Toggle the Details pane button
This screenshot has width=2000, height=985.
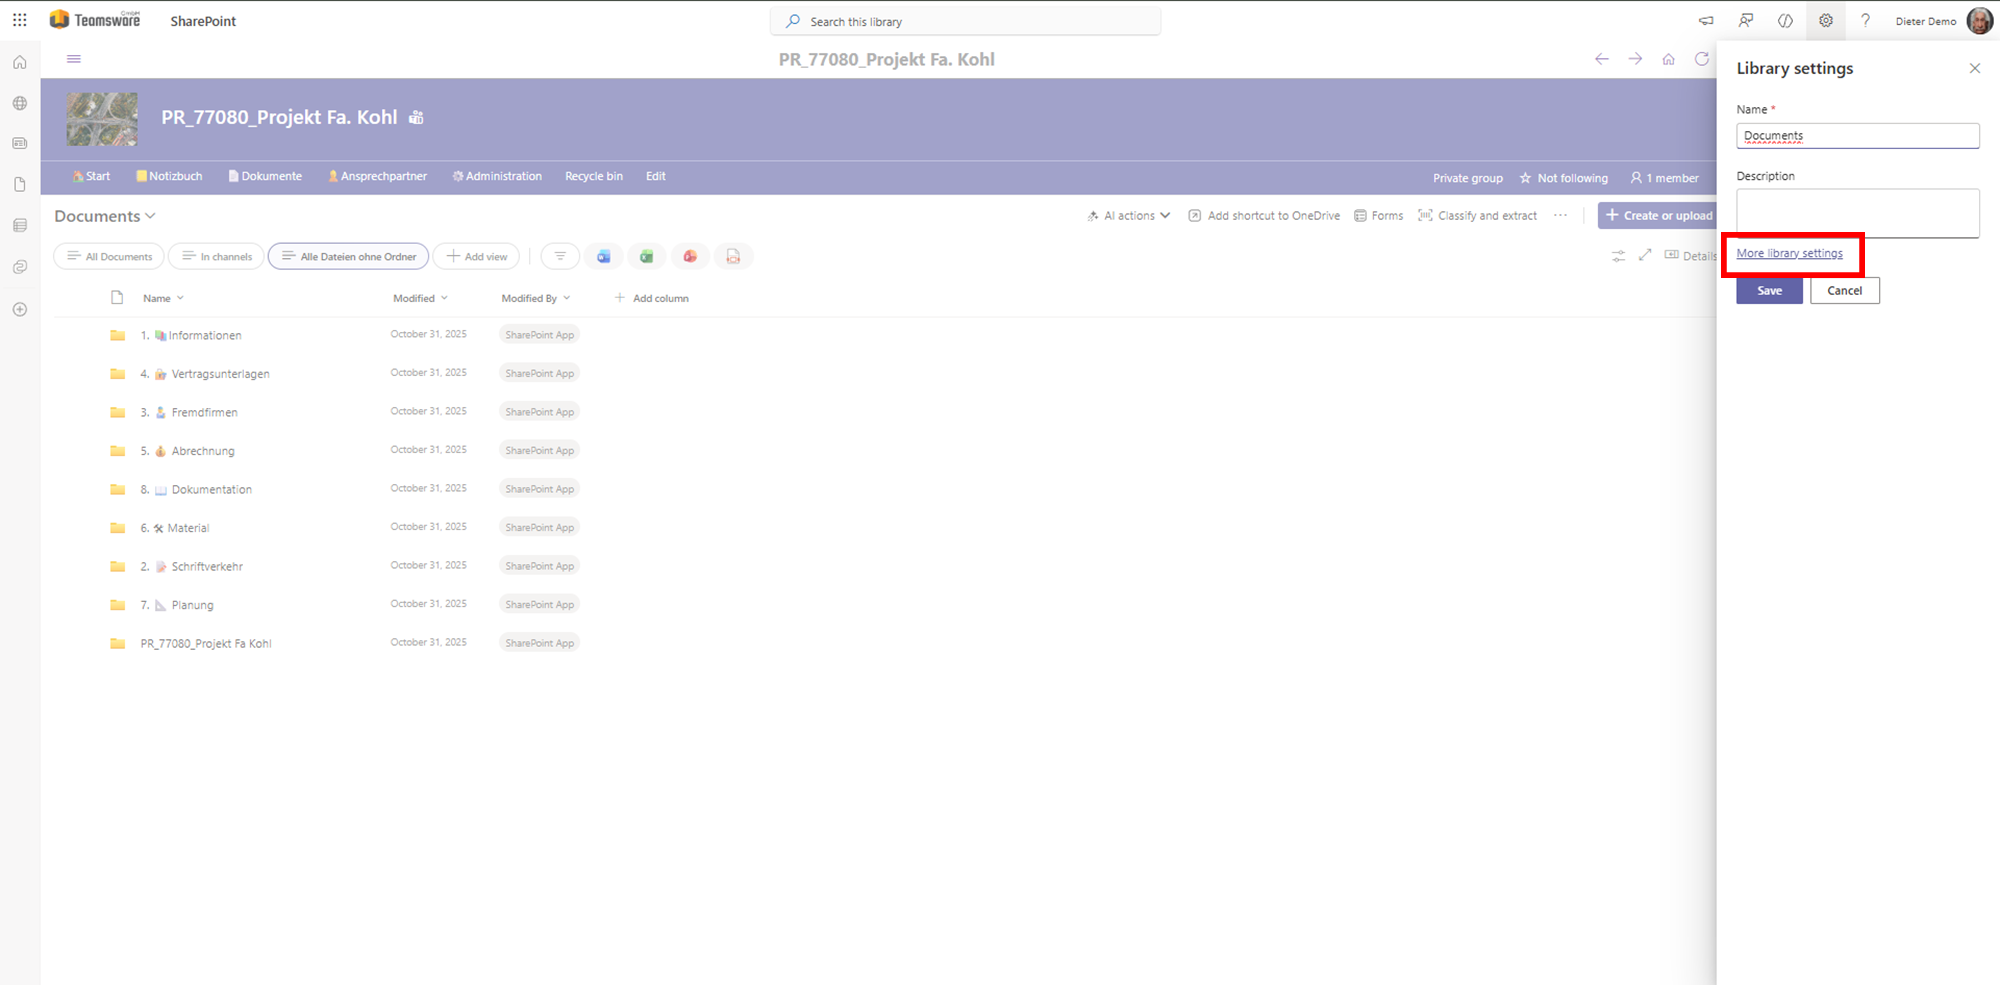click(1690, 256)
